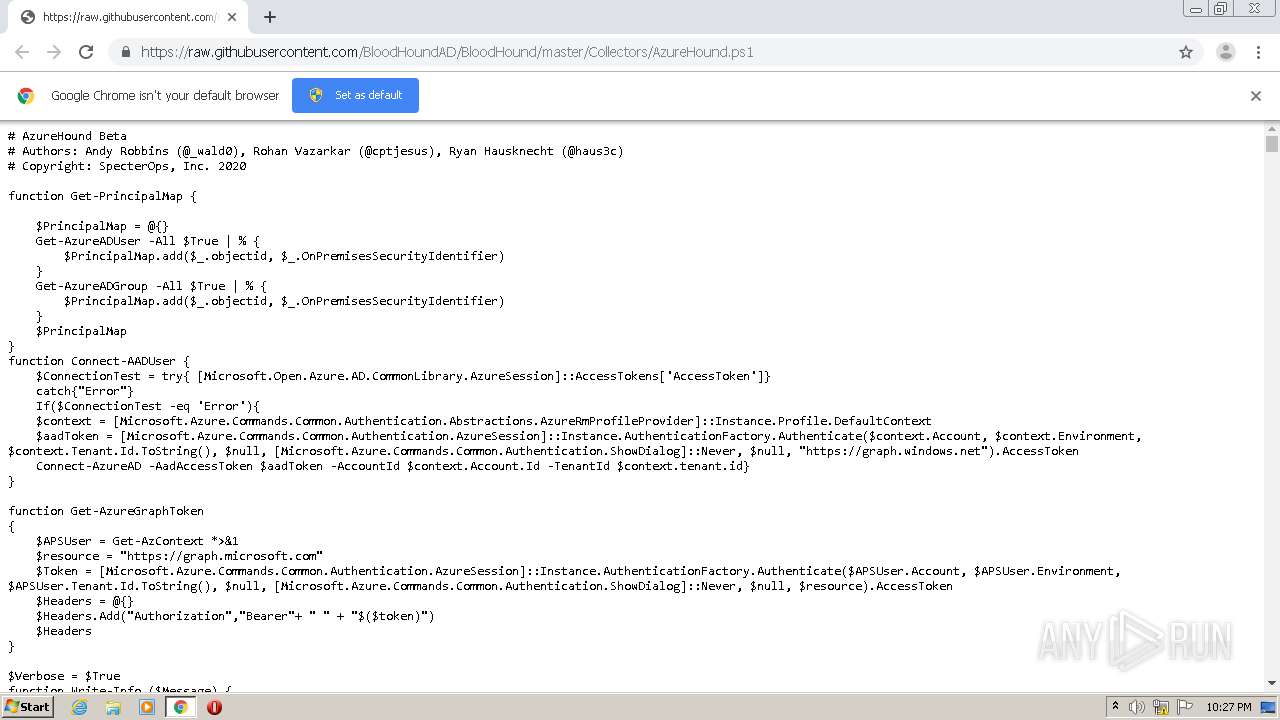Click the "catch{"Error"}" line

[x=84, y=391]
